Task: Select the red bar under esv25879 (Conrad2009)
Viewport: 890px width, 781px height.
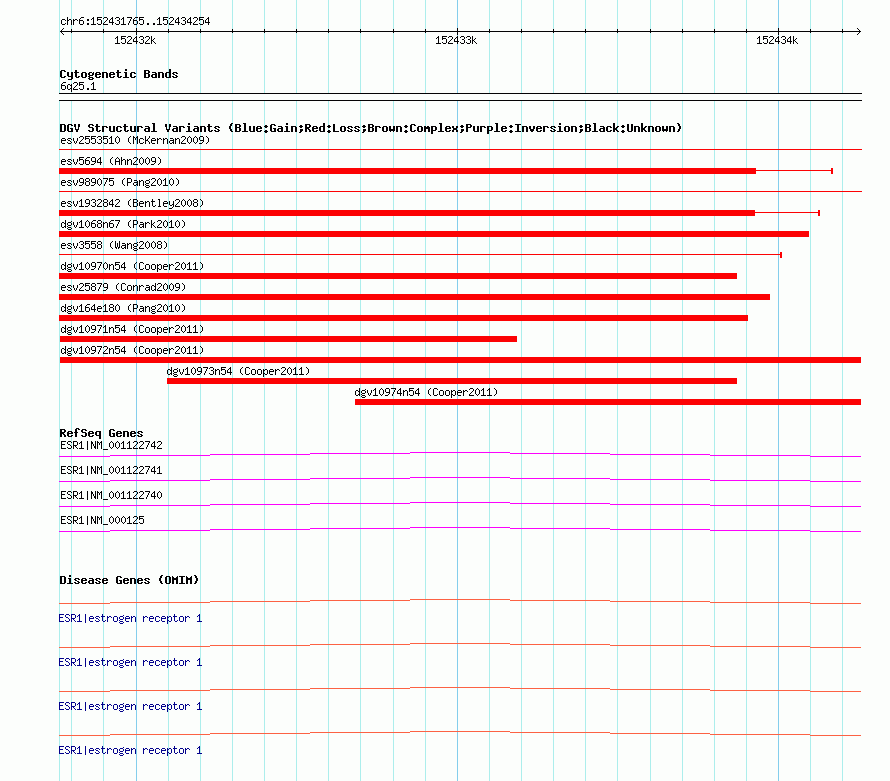Action: click(x=414, y=297)
